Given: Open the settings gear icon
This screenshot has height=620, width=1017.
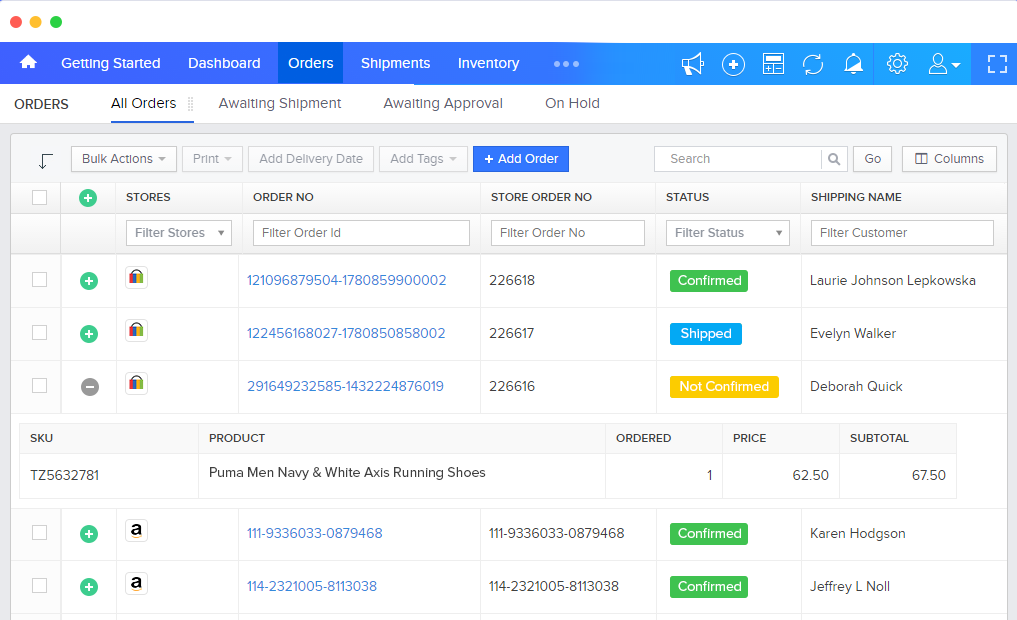Looking at the screenshot, I should 897,64.
